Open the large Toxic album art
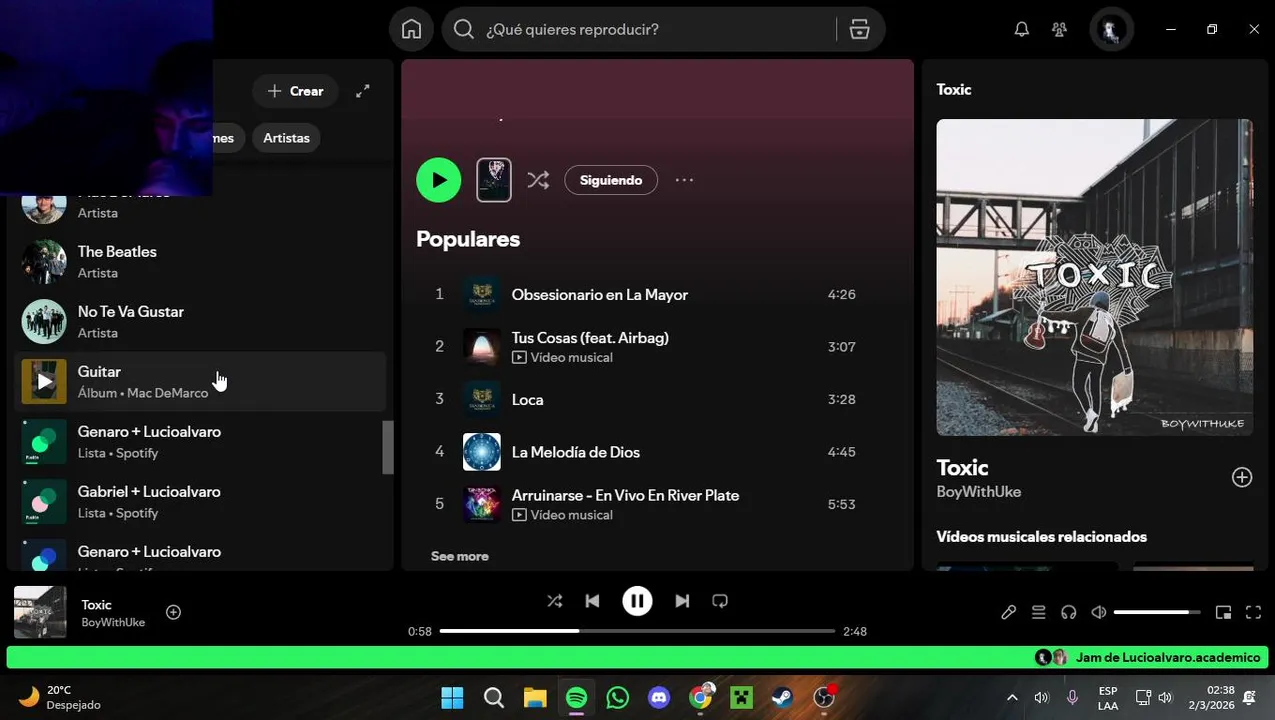The width and height of the screenshot is (1275, 720). pos(1094,278)
